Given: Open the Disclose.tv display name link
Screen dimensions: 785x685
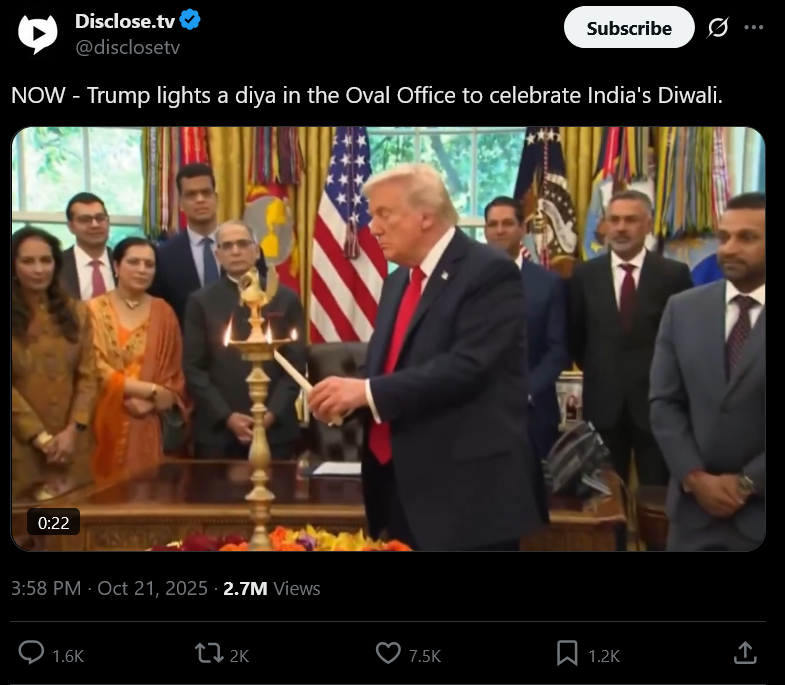Looking at the screenshot, I should (x=125, y=21).
